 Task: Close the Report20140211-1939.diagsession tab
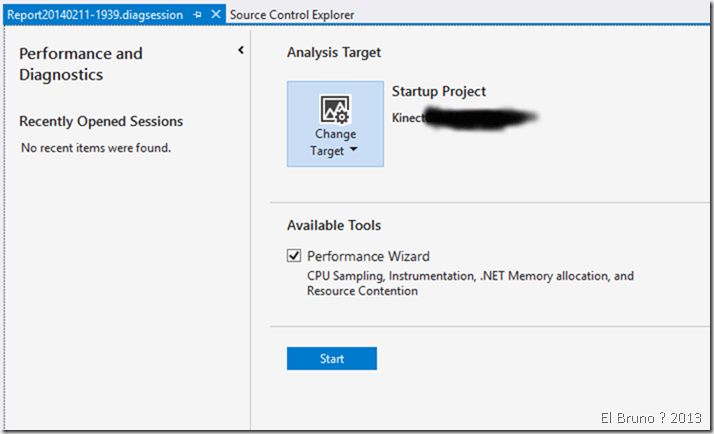[x=216, y=15]
